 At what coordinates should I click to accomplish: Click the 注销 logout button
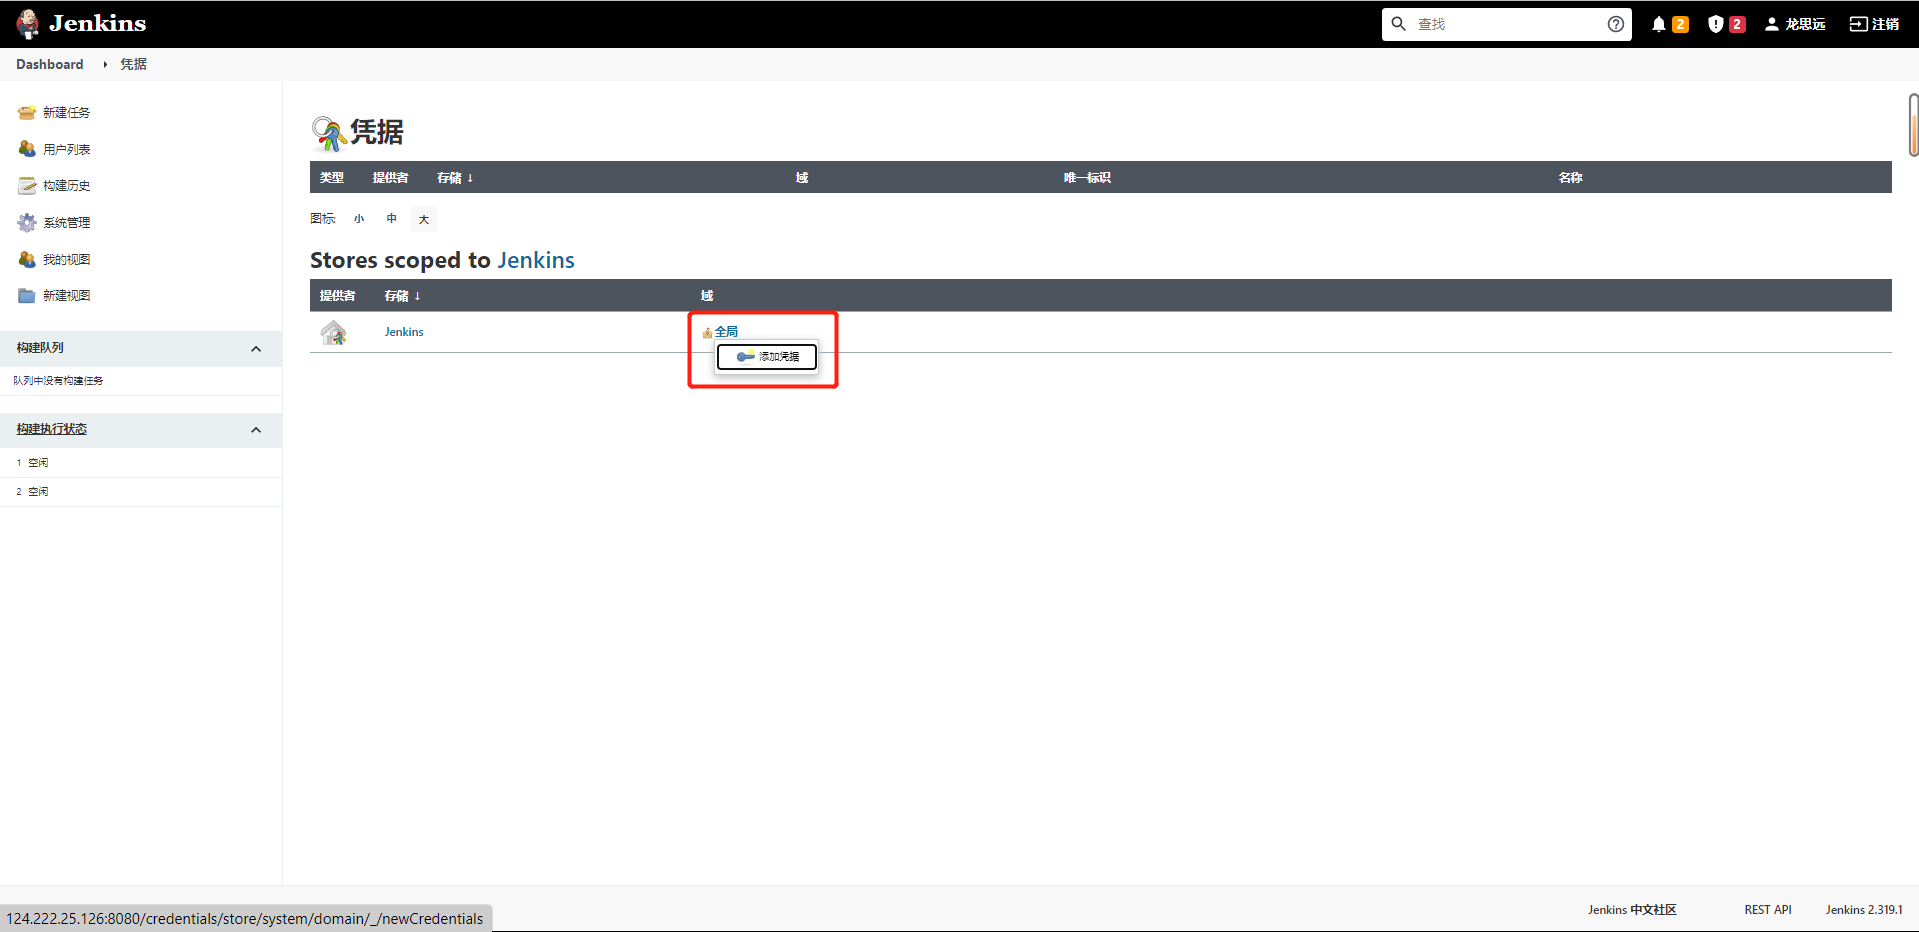(x=1874, y=24)
